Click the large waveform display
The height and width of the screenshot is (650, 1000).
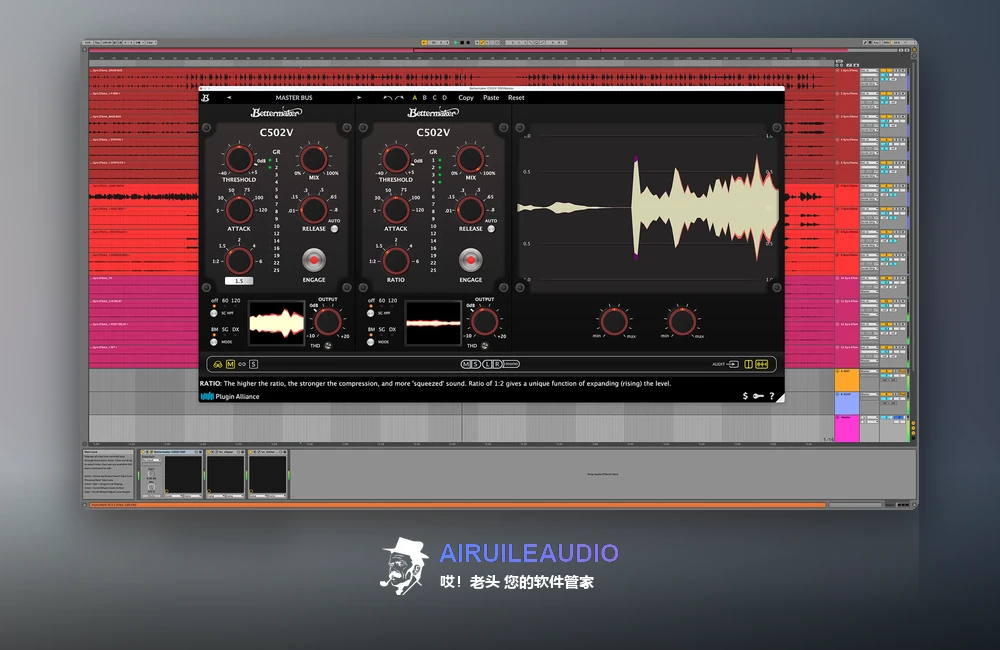pyautogui.click(x=648, y=207)
